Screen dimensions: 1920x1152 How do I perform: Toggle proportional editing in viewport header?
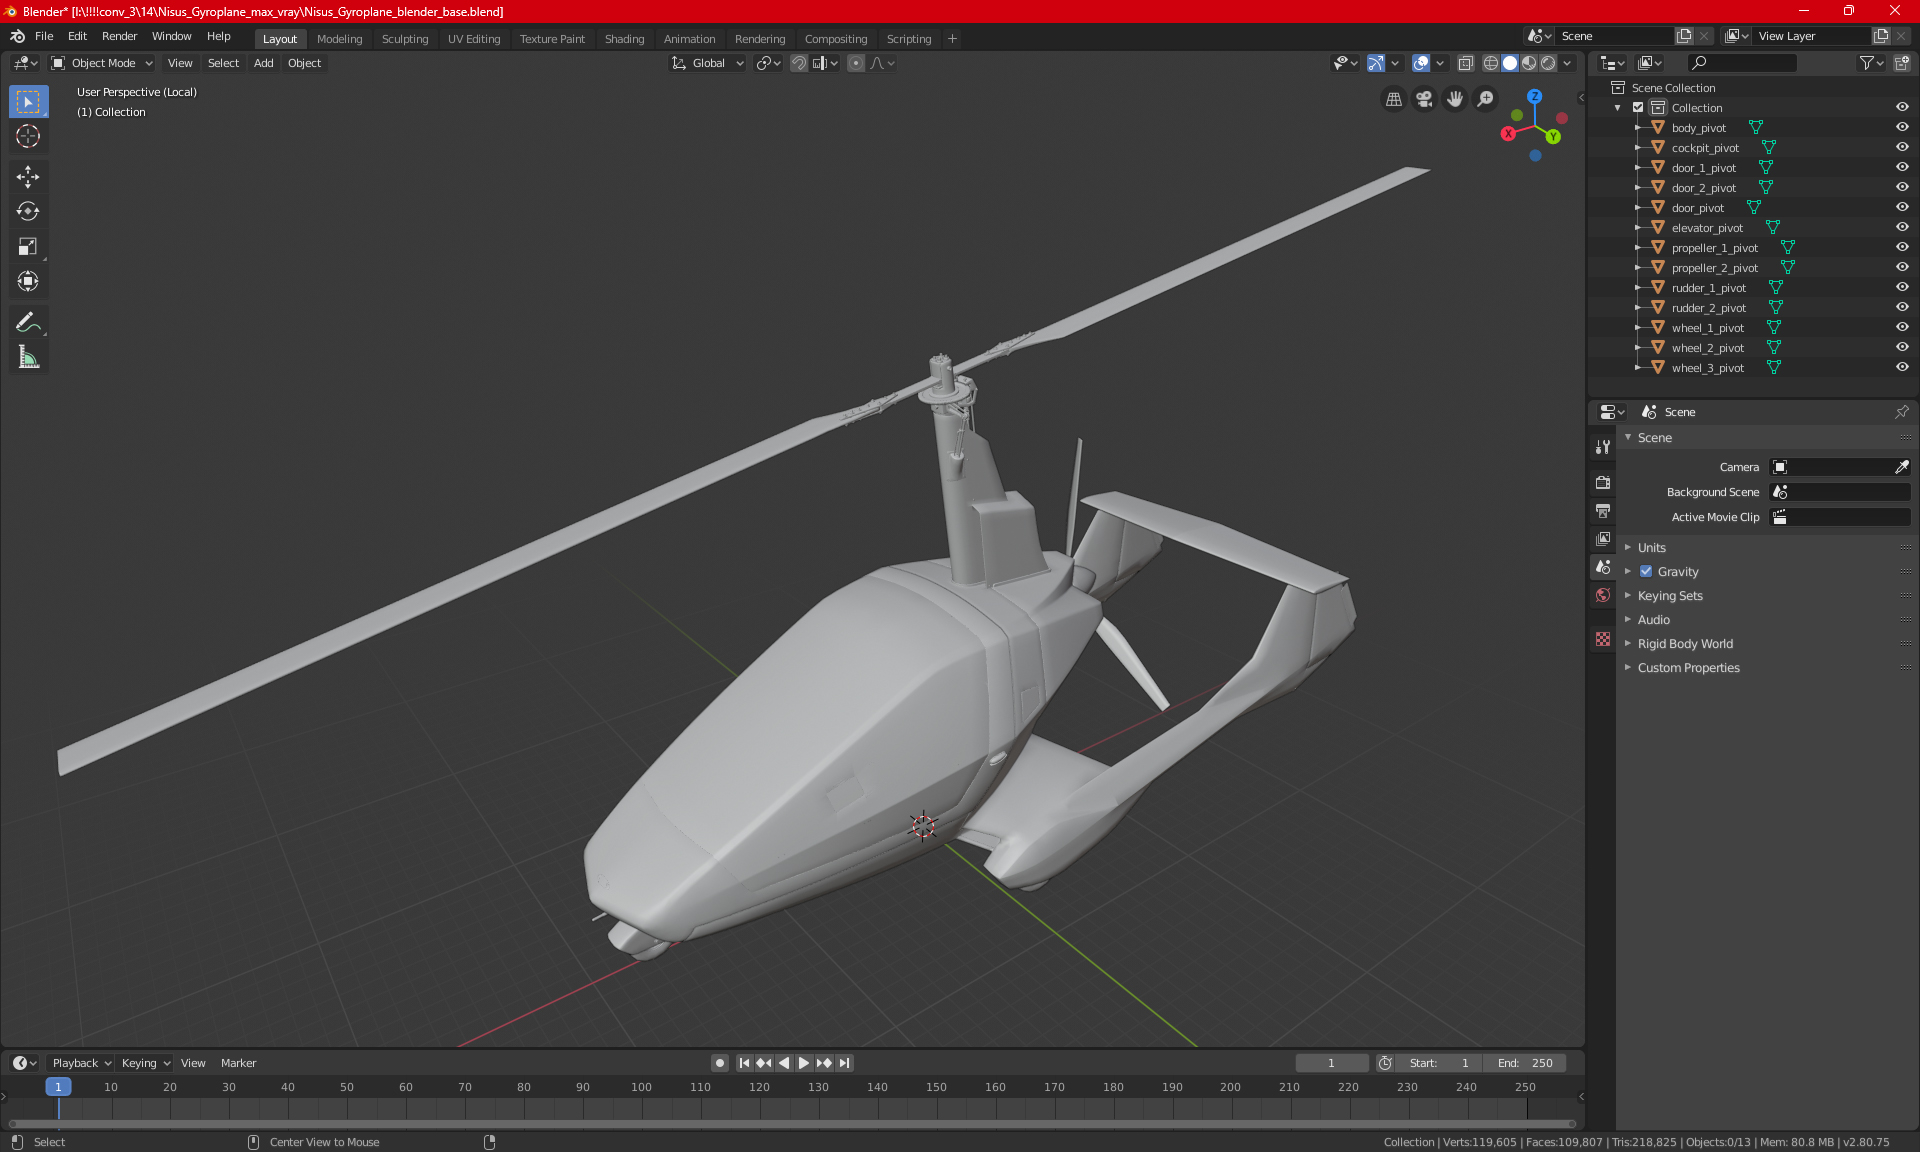[x=855, y=63]
